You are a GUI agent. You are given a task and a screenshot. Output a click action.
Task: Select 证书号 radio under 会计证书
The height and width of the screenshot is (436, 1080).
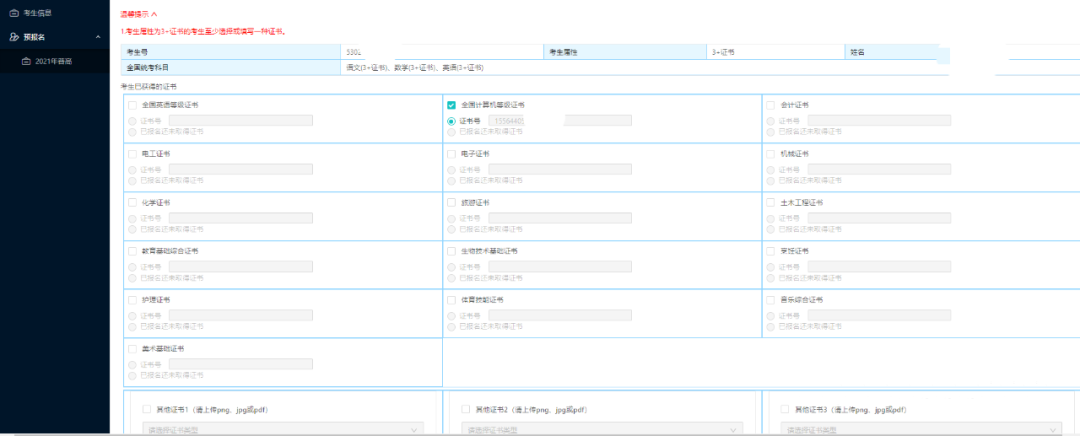click(x=771, y=121)
